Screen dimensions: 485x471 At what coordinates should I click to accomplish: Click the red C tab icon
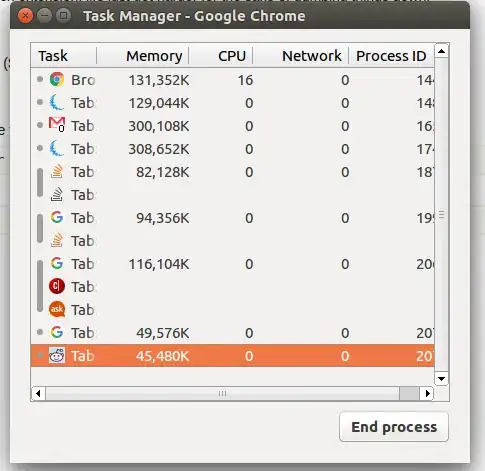coord(57,286)
